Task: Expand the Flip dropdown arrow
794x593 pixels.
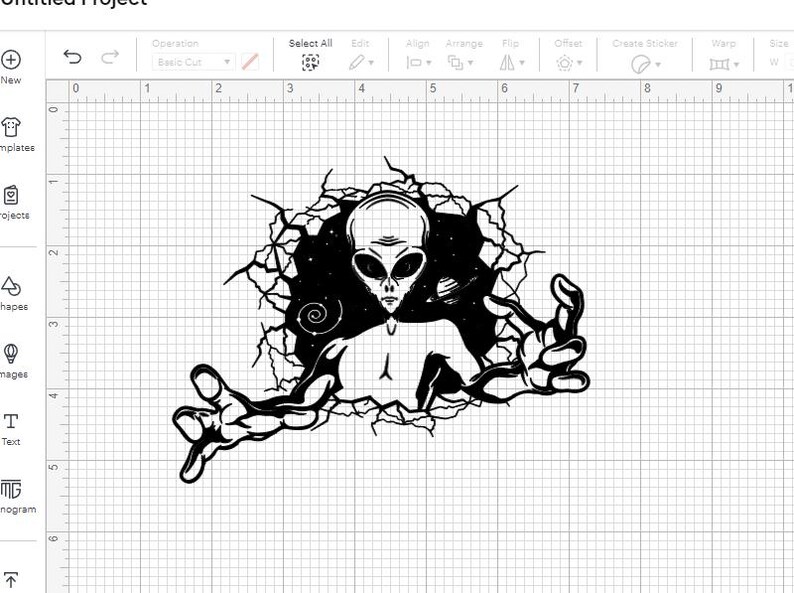Action: [x=522, y=63]
